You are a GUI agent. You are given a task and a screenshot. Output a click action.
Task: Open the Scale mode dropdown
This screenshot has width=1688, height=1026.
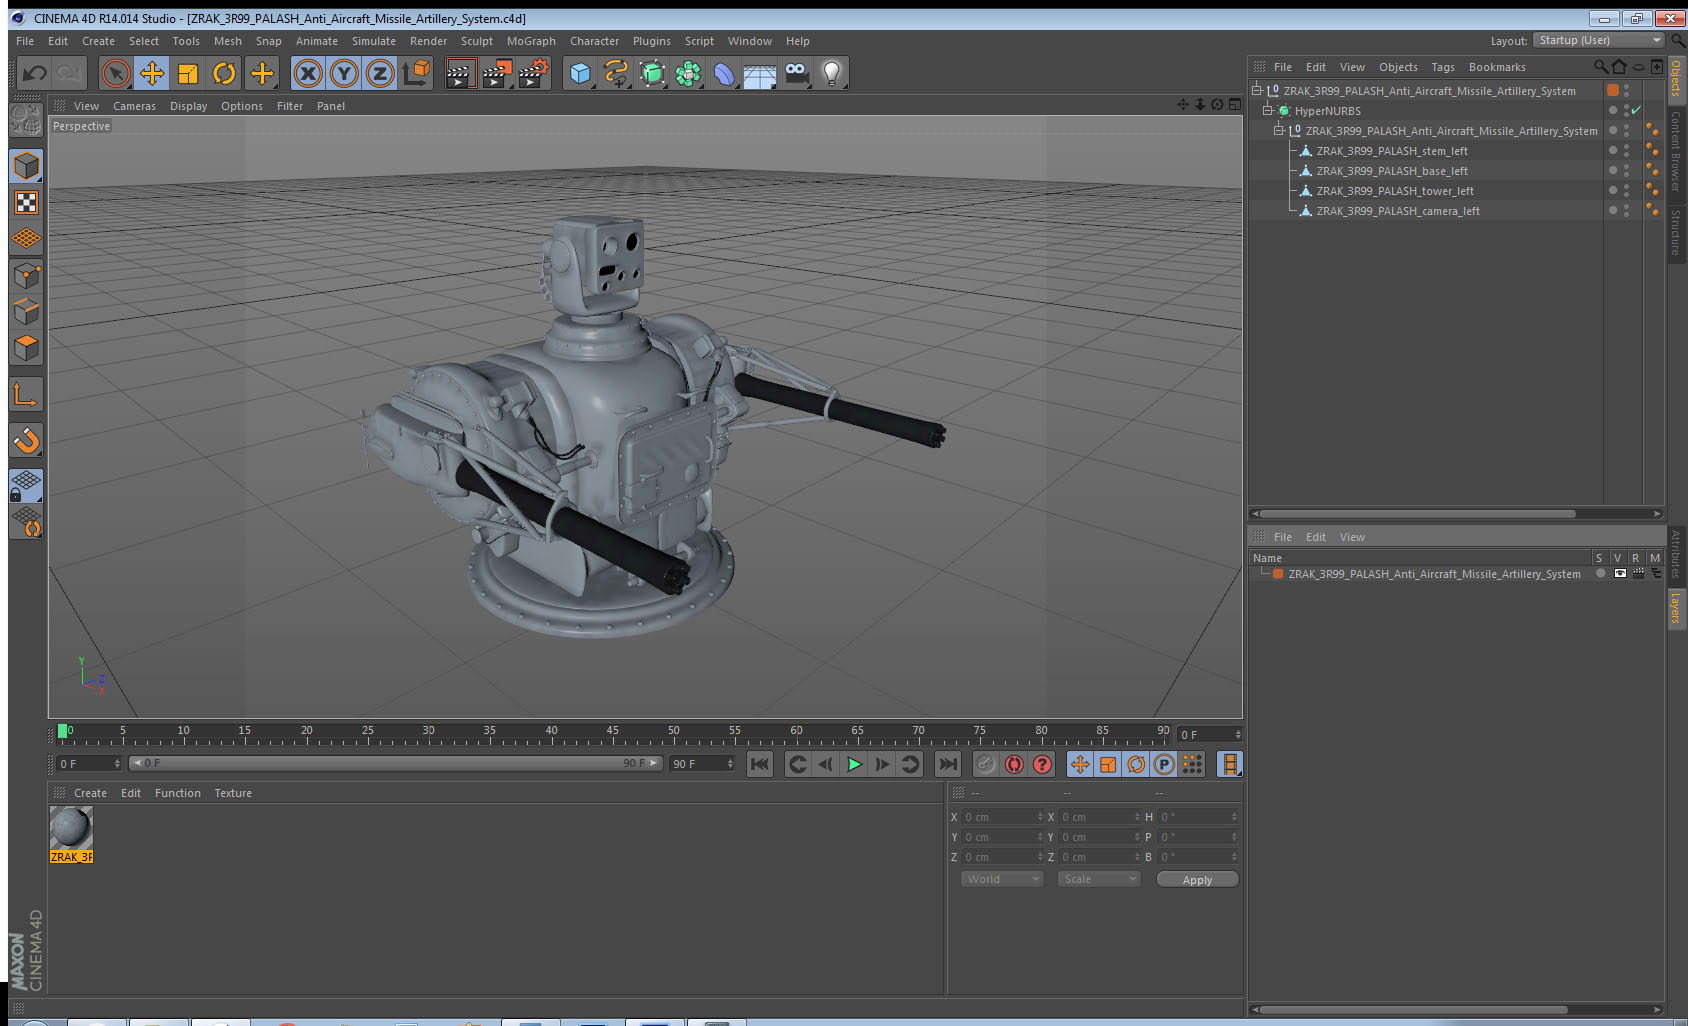pyautogui.click(x=1099, y=879)
